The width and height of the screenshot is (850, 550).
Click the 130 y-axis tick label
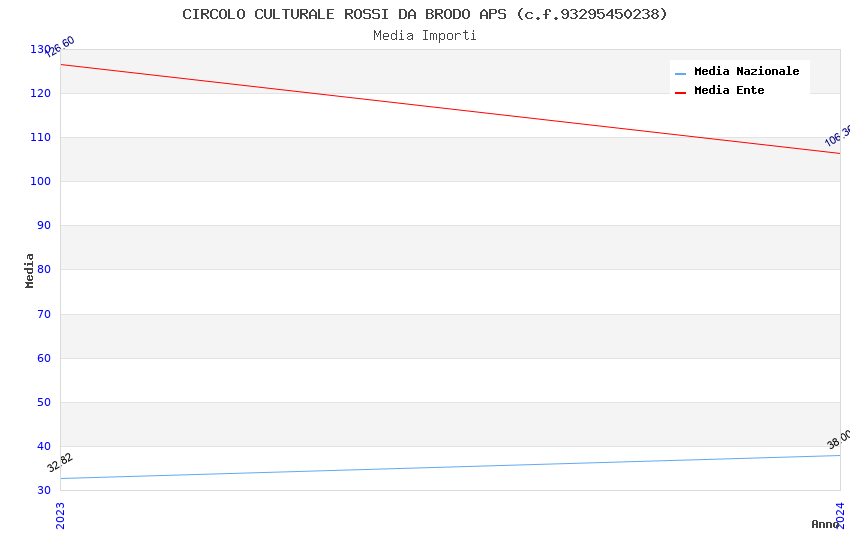[40, 49]
